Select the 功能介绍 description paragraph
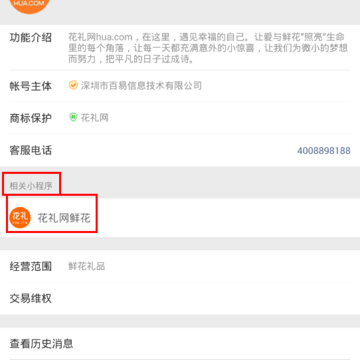Image resolution: width=360 pixels, height=360 pixels. pos(208,48)
